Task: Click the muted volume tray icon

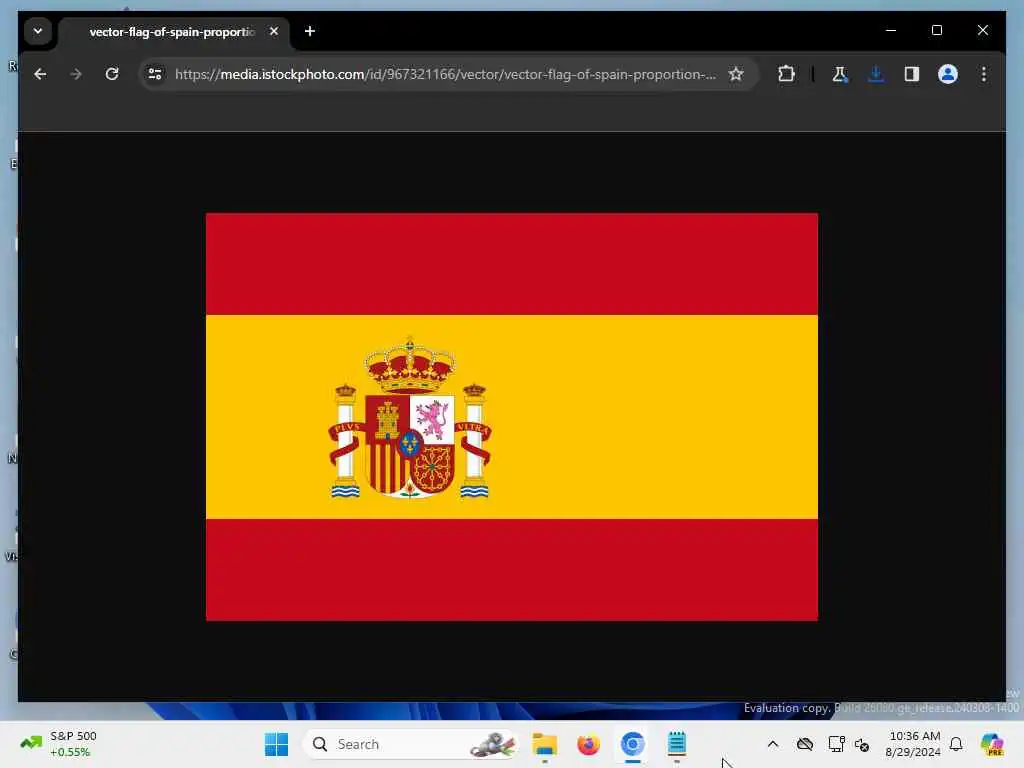Action: [862, 744]
